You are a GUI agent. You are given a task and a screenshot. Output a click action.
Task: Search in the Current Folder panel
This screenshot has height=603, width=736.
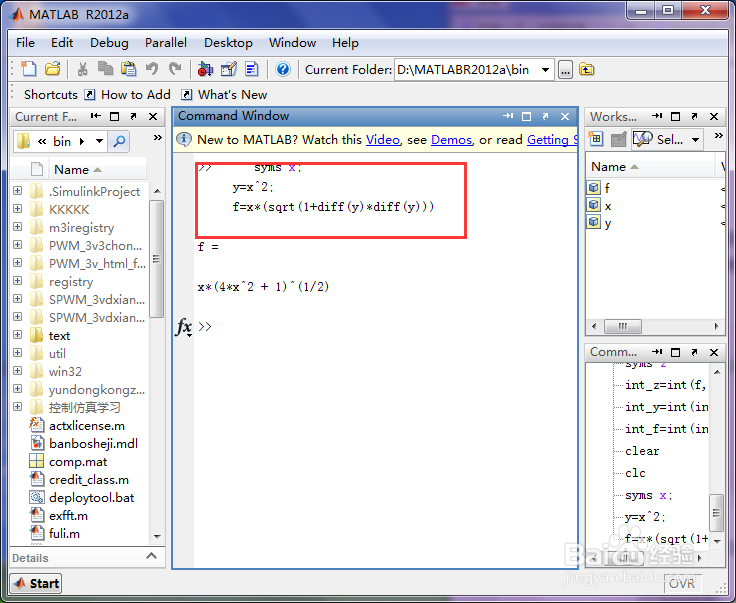[x=119, y=141]
